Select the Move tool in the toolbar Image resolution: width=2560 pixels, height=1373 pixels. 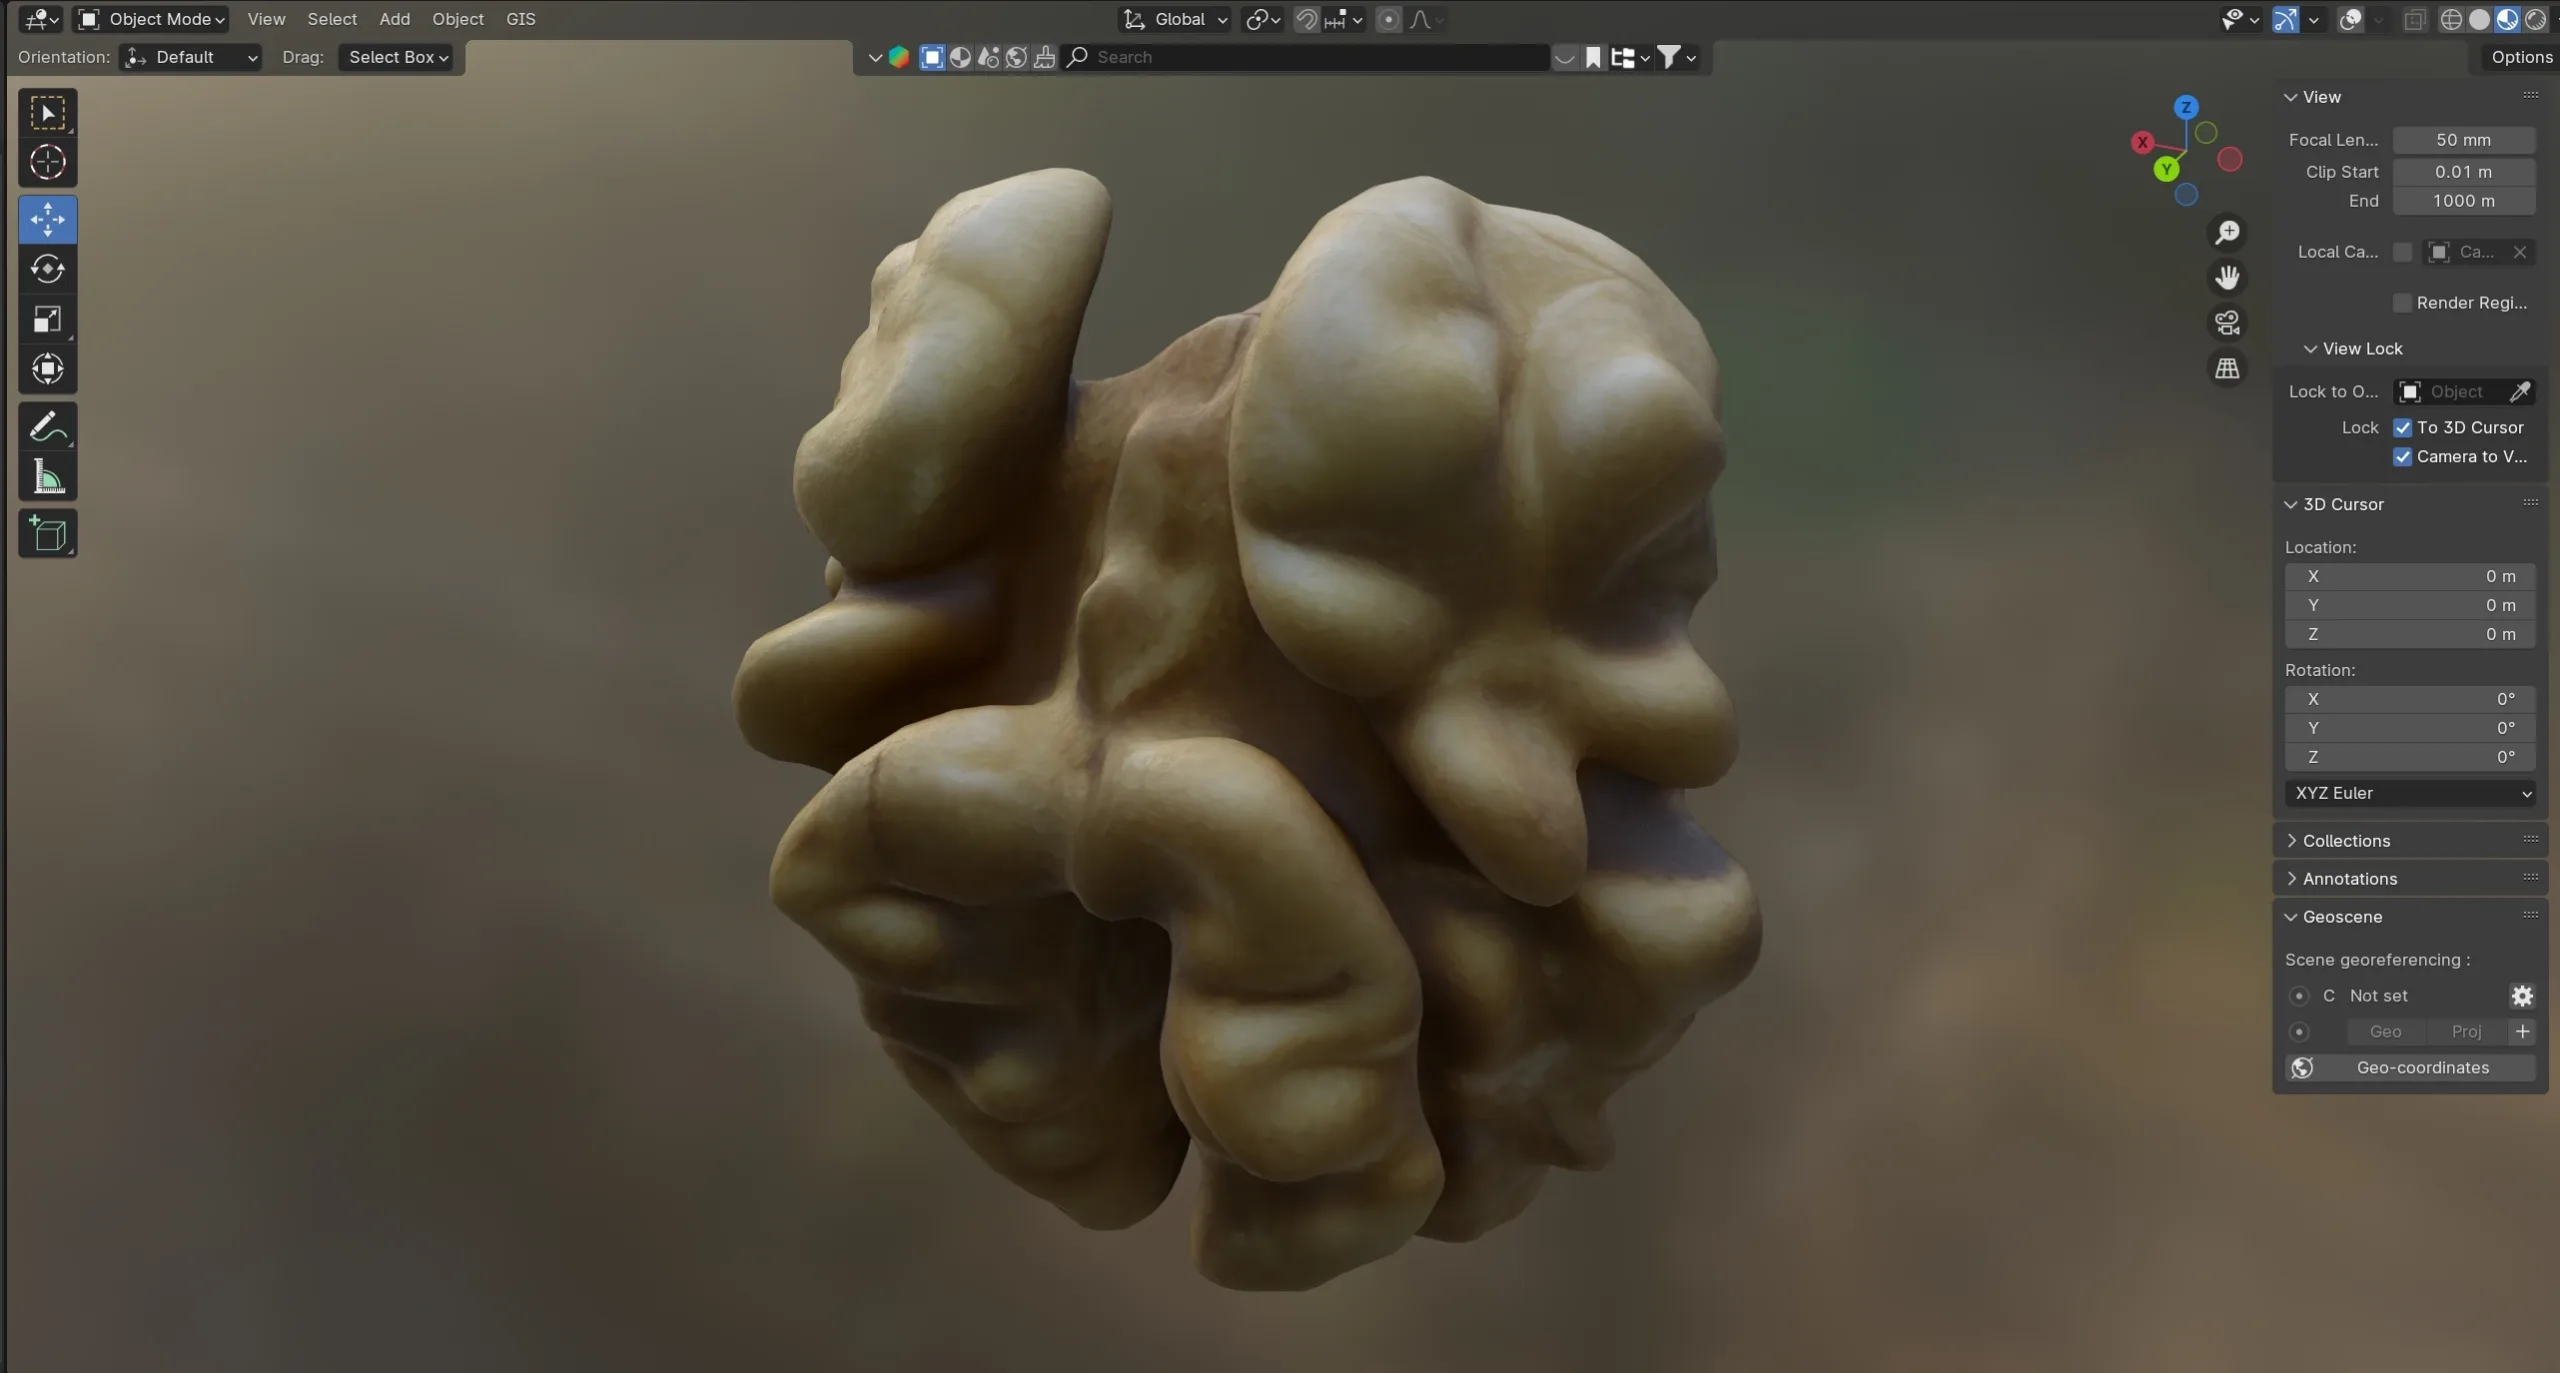47,219
